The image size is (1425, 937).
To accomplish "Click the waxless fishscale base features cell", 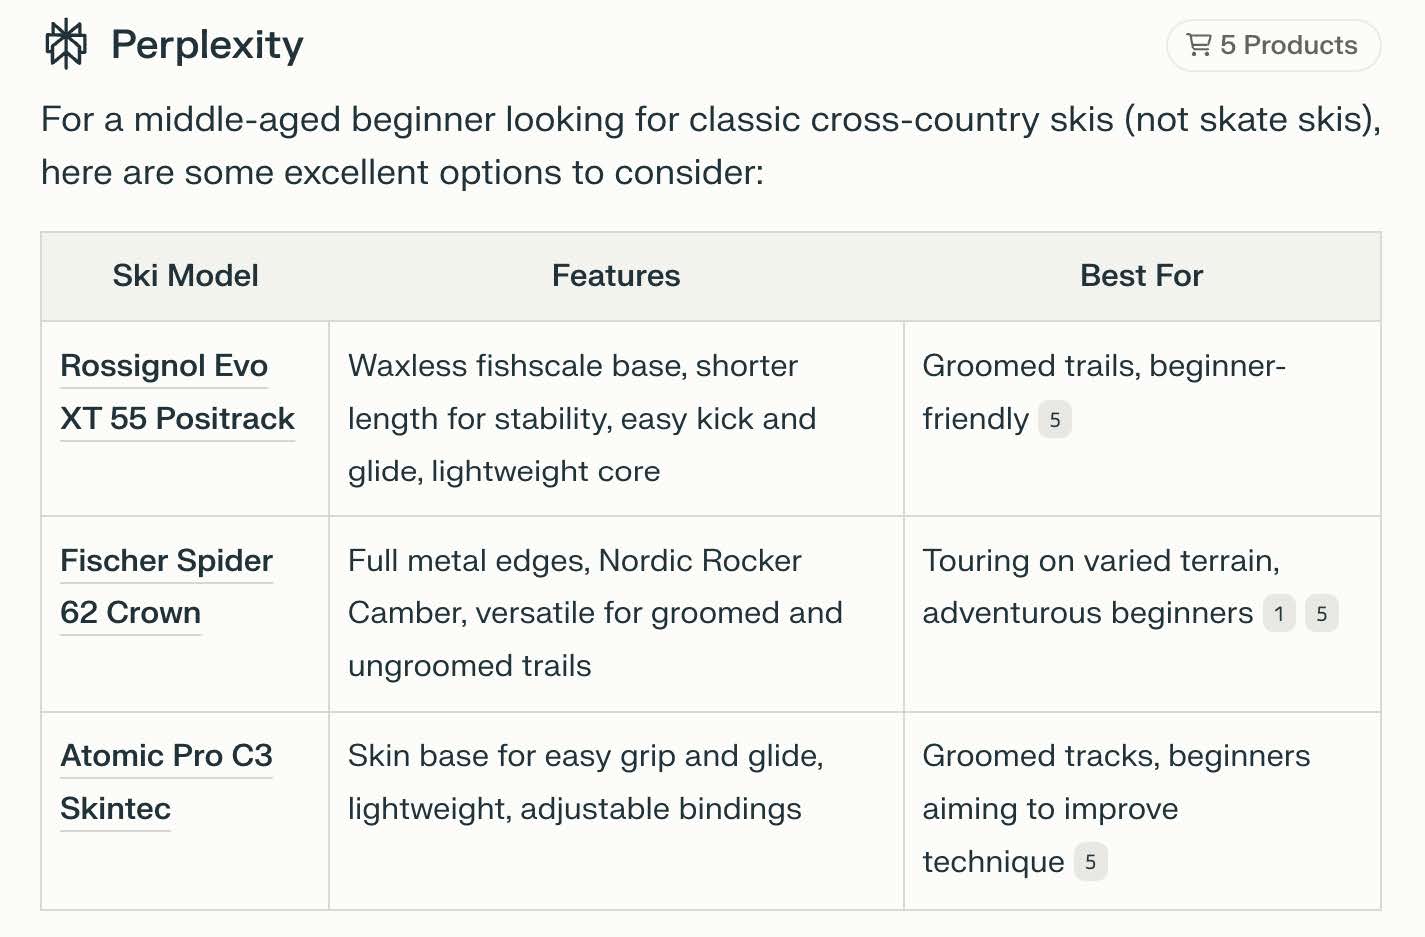I will coord(616,418).
